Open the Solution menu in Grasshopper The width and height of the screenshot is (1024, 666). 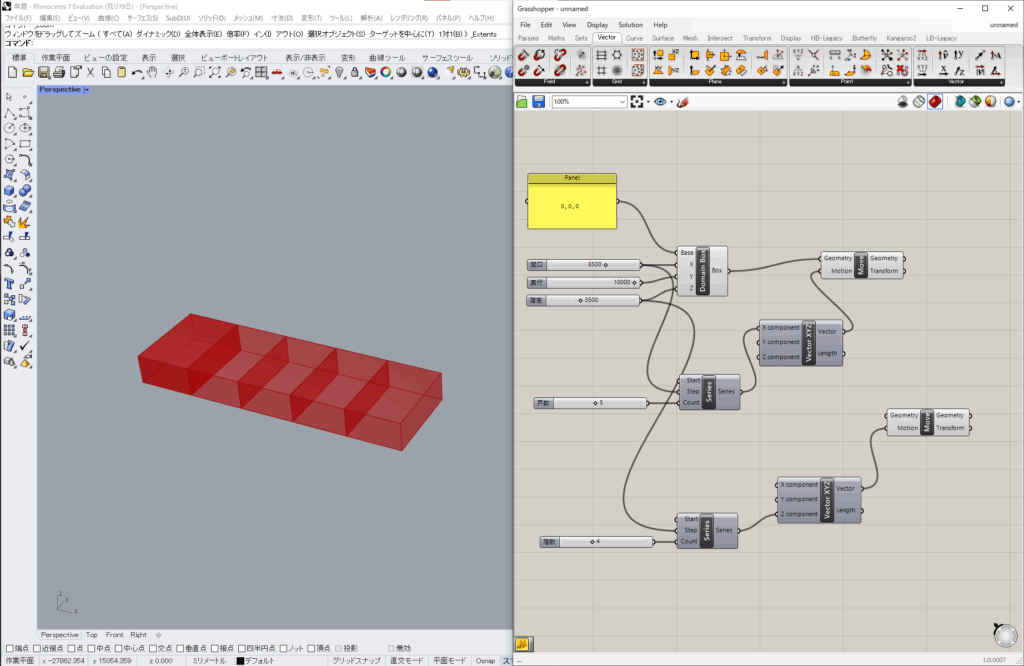[630, 25]
